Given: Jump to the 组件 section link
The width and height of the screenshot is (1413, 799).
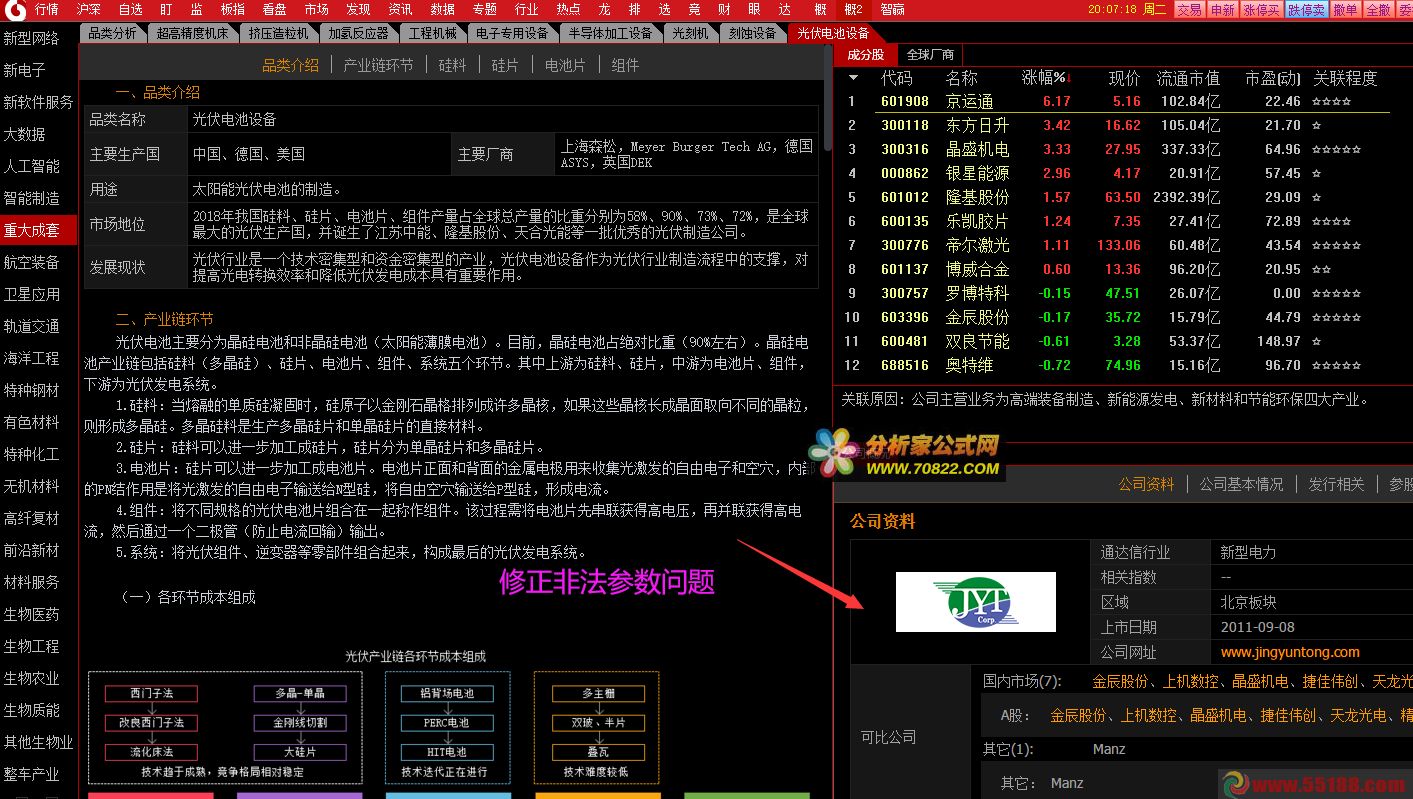Looking at the screenshot, I should click(x=625, y=65).
